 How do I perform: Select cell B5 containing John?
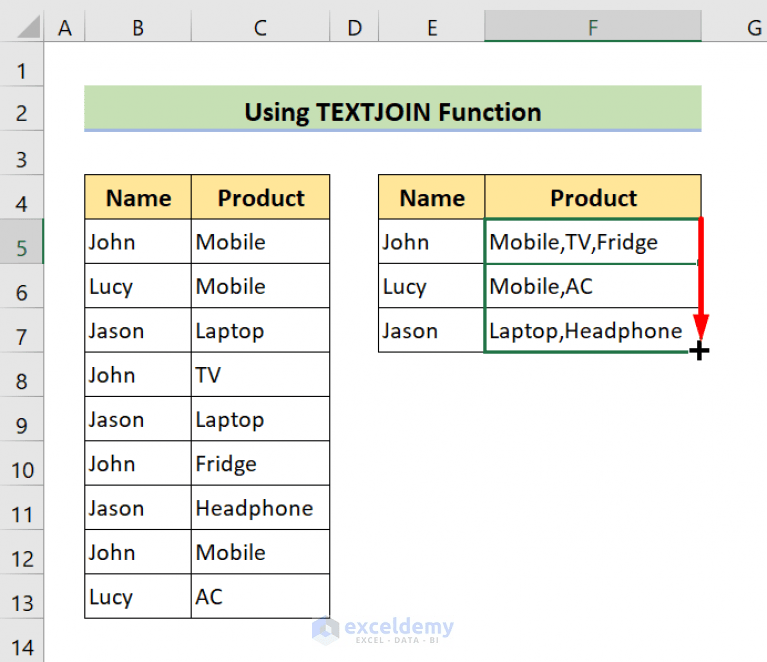pyautogui.click(x=138, y=241)
